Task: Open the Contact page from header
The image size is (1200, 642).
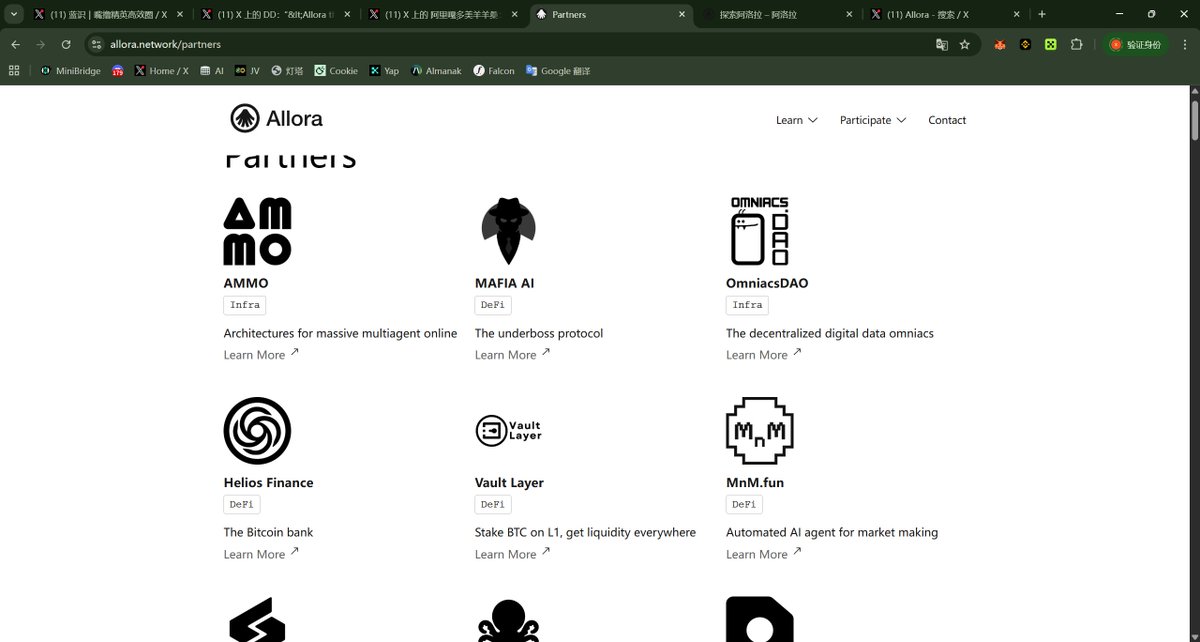Action: coord(947,120)
